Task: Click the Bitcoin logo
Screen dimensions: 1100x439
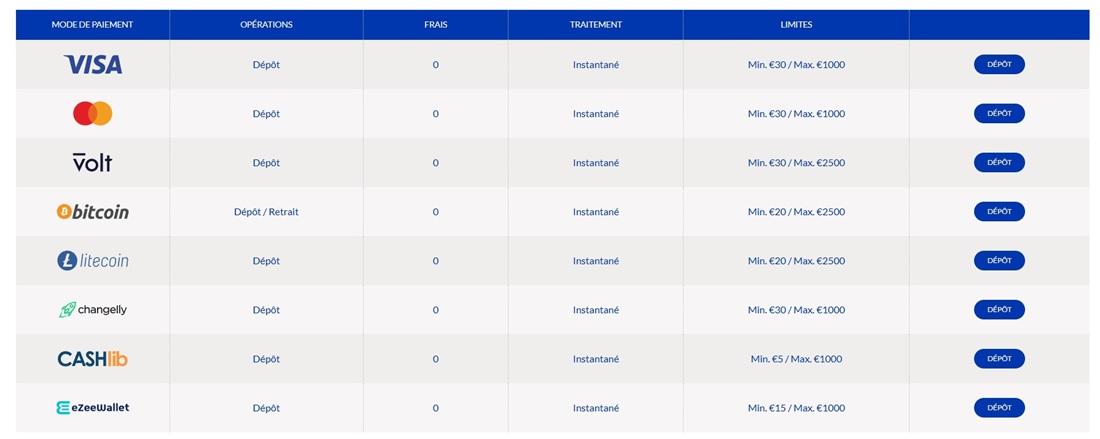Action: point(93,212)
